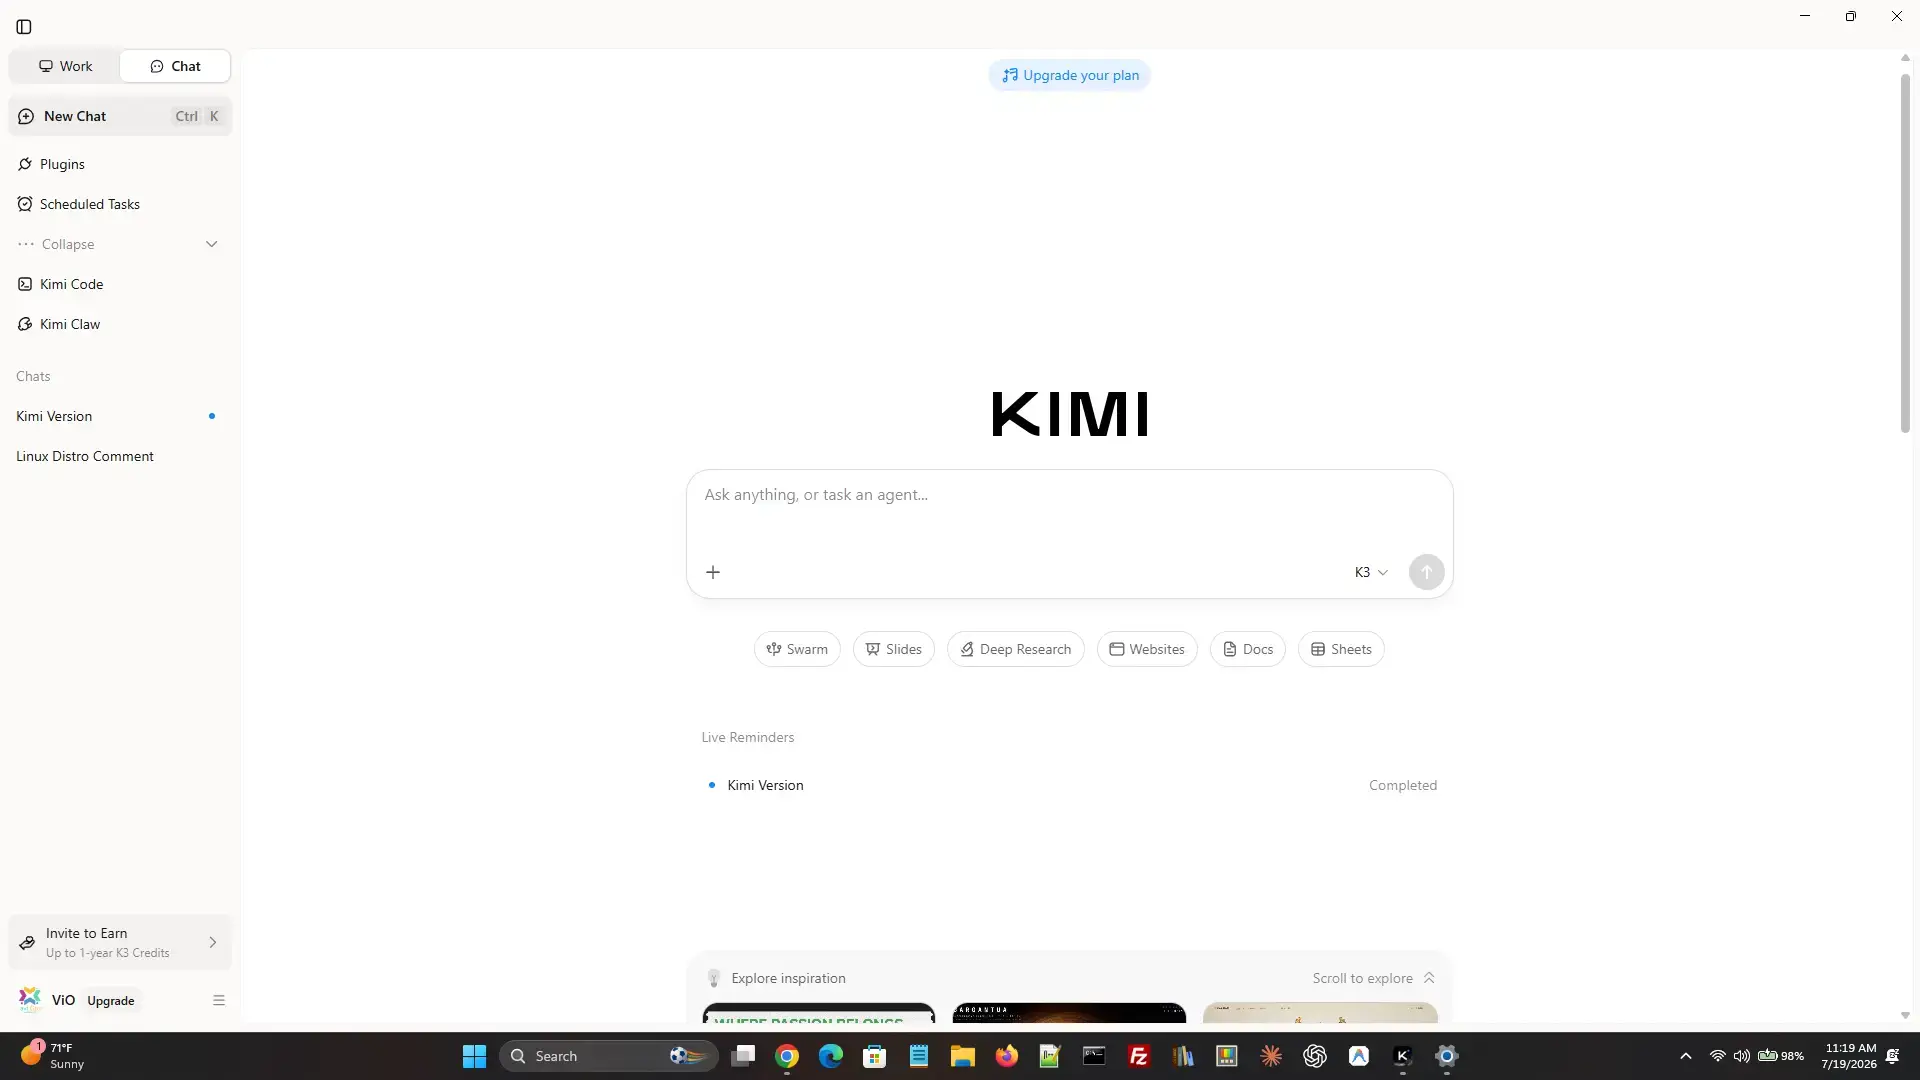Click the Upgrade your plan link
Screen dimensions: 1920x1080
pyautogui.click(x=1069, y=75)
